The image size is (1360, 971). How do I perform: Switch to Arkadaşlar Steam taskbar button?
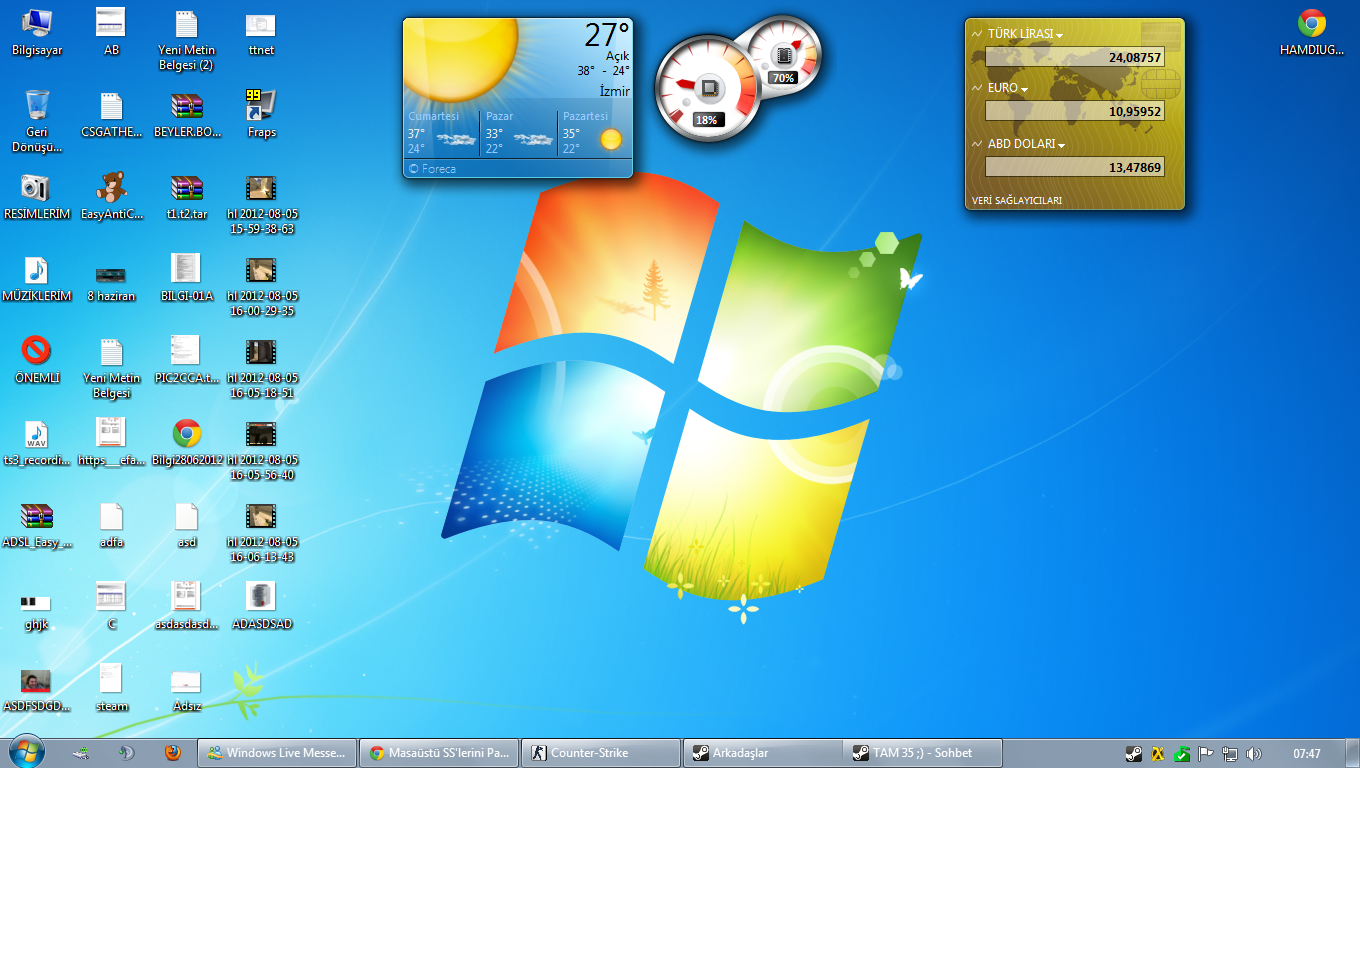pyautogui.click(x=763, y=753)
